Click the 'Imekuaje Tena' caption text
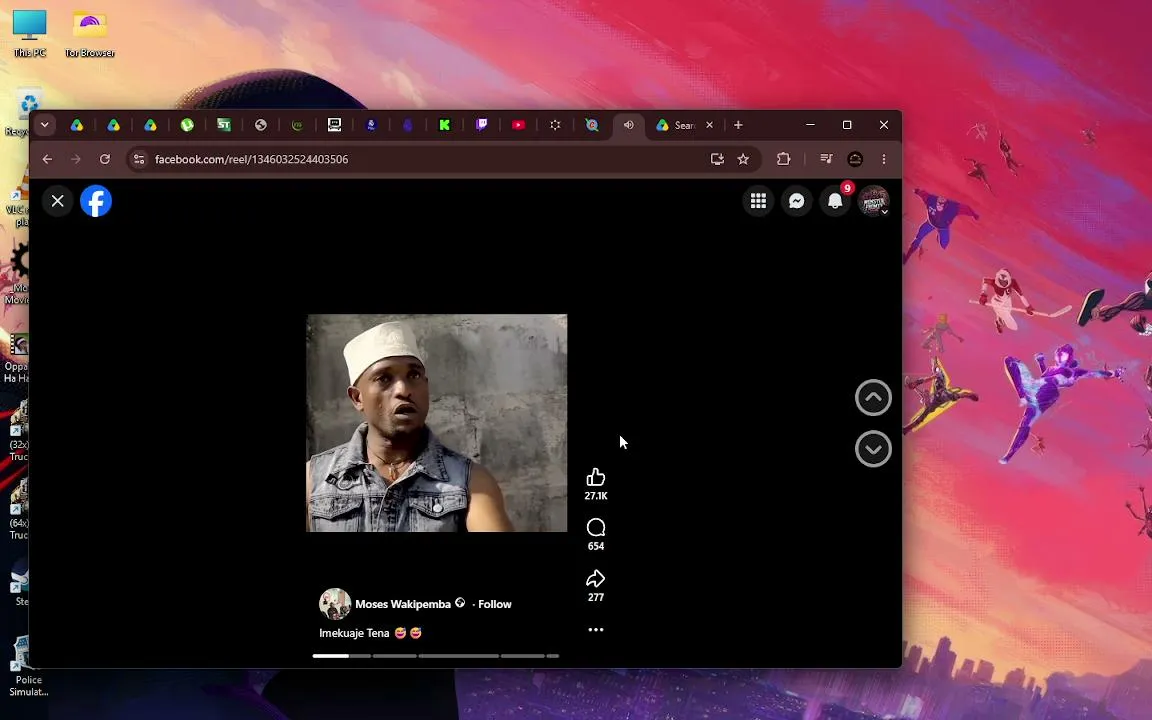Viewport: 1152px width, 720px height. tap(354, 633)
